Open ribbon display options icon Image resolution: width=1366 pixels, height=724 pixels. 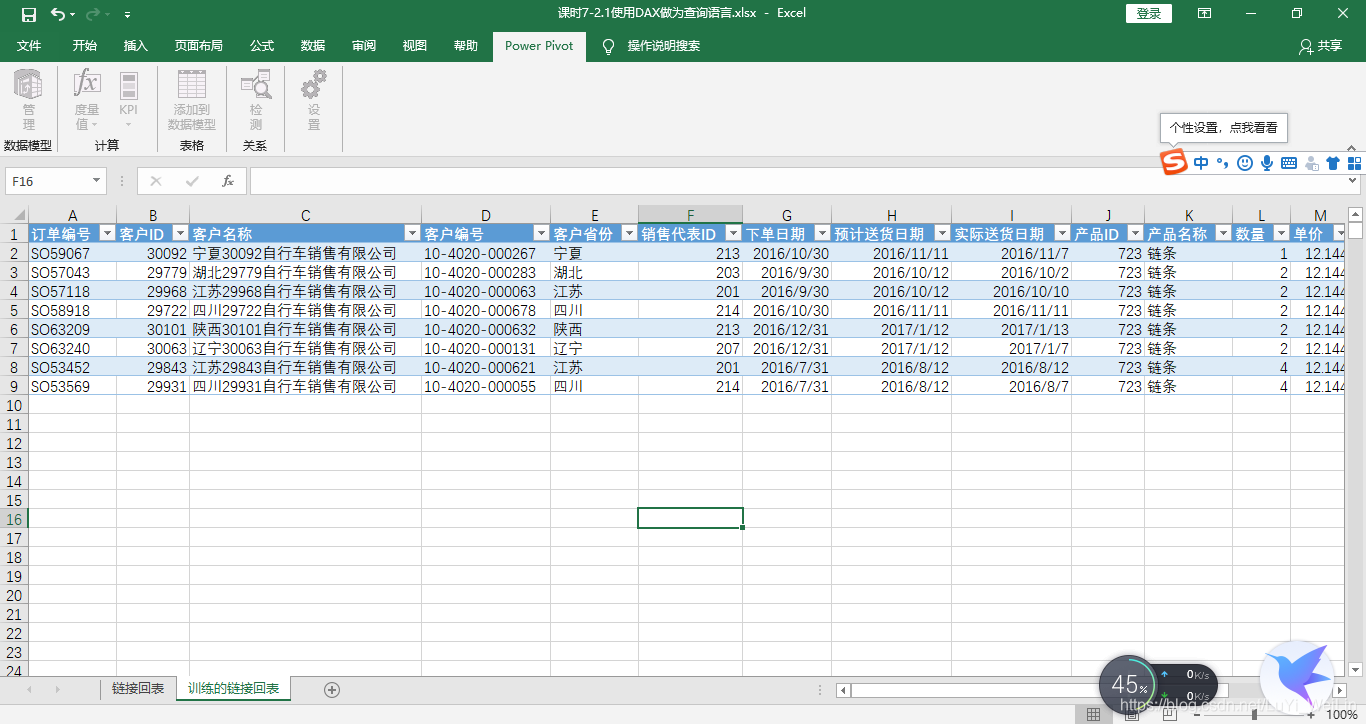tap(1205, 13)
